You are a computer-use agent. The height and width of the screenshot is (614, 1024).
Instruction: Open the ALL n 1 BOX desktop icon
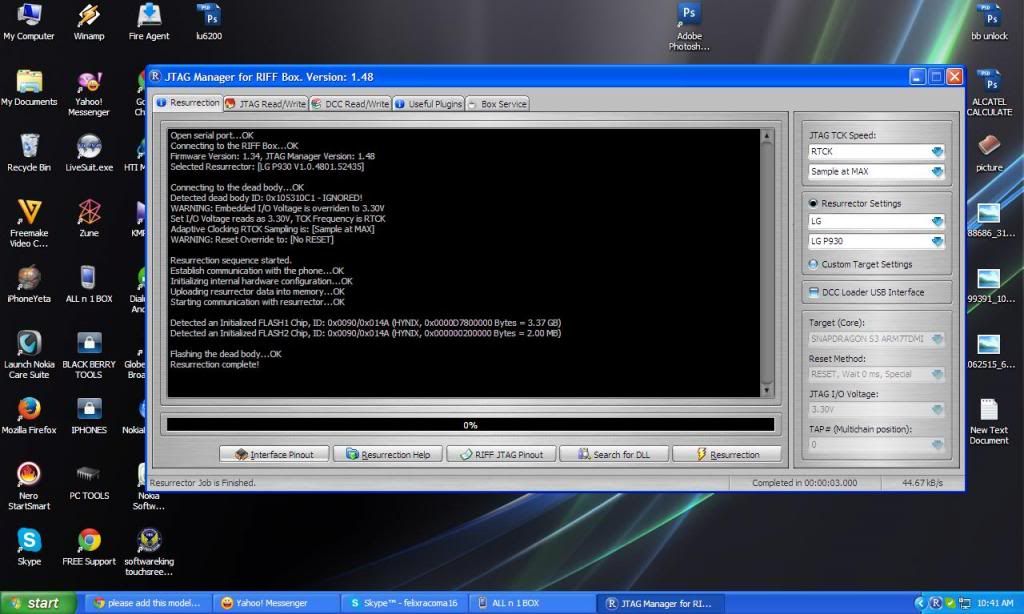pyautogui.click(x=89, y=284)
